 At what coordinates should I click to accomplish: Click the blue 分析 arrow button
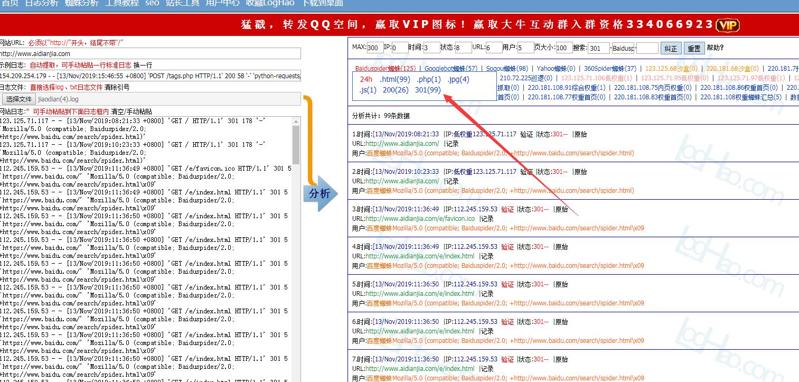(x=320, y=194)
